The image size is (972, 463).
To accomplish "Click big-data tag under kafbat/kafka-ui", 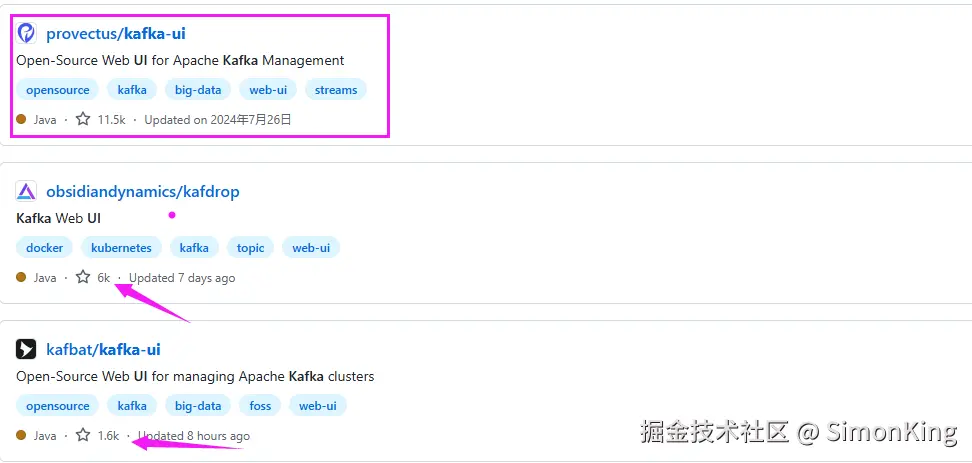I will pos(197,406).
